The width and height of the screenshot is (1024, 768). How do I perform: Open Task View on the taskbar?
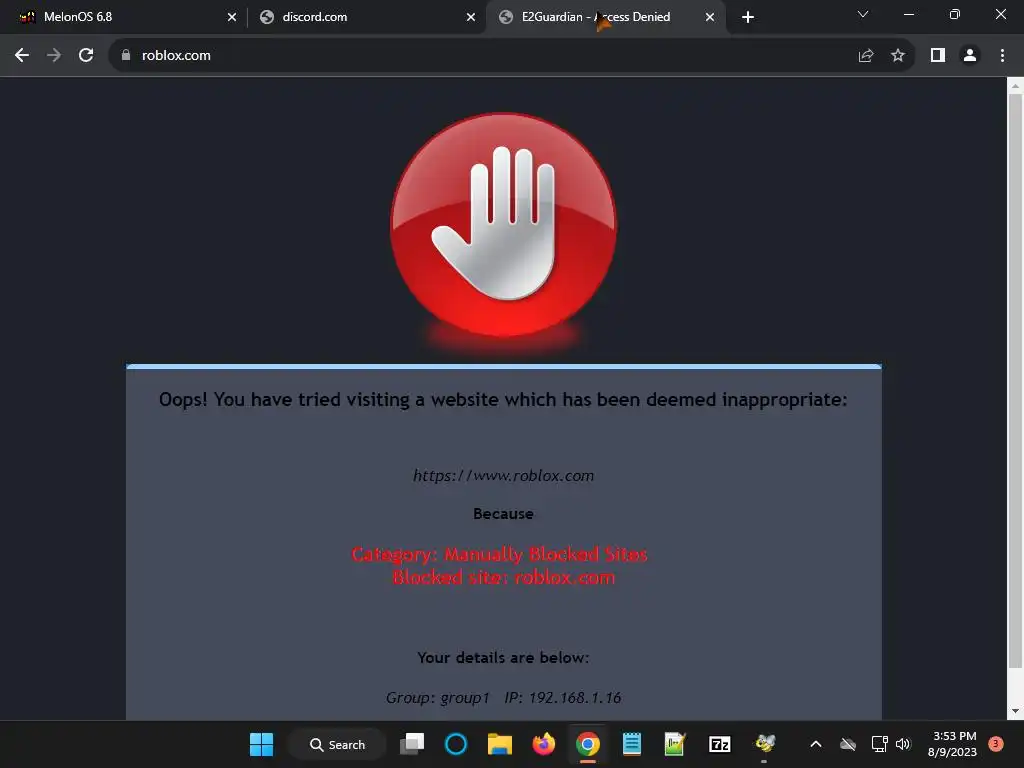412,744
